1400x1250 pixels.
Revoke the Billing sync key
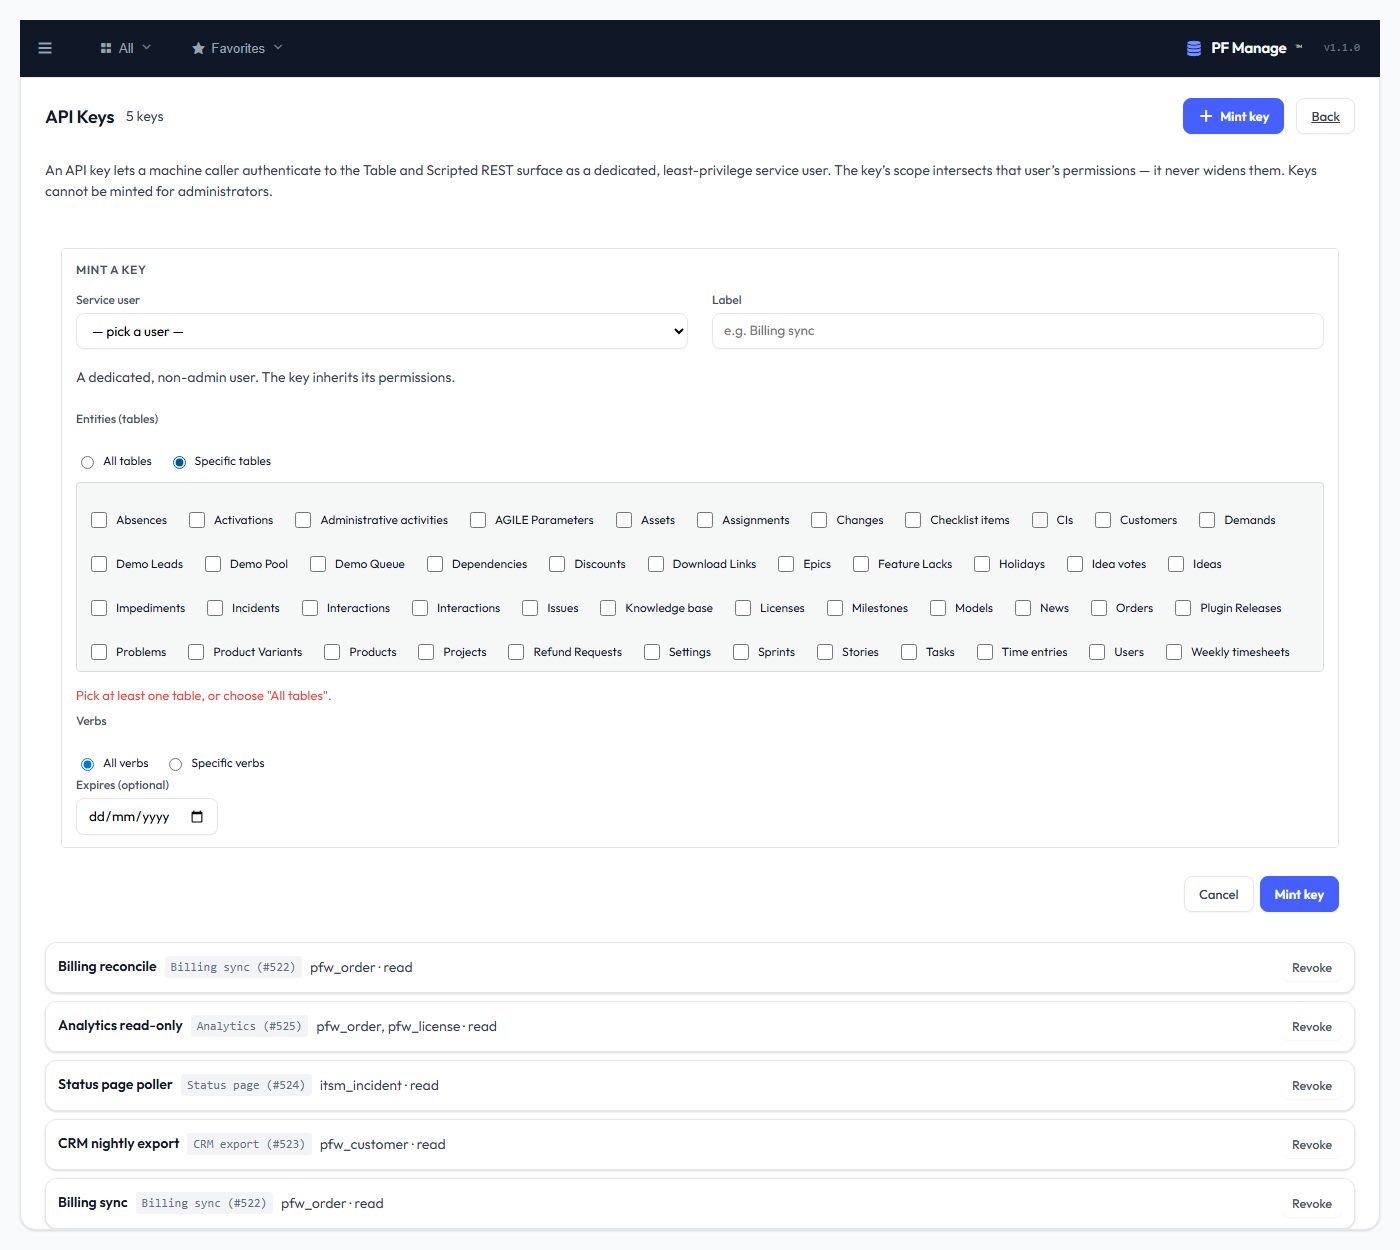tap(1311, 1204)
